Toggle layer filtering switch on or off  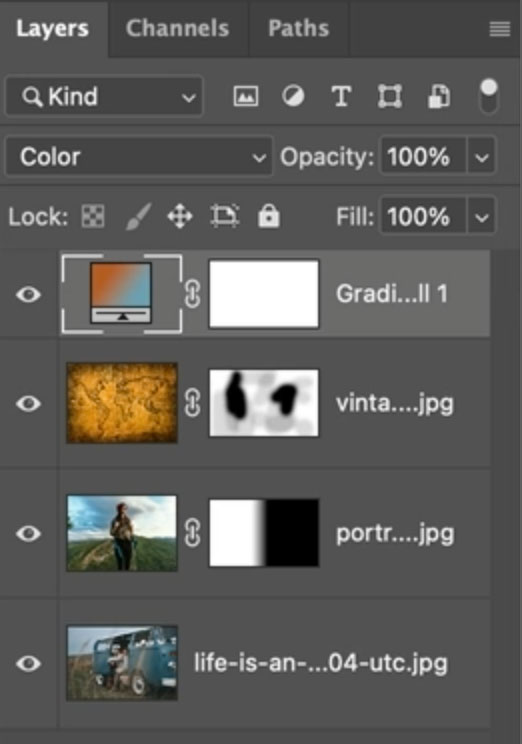[489, 97]
